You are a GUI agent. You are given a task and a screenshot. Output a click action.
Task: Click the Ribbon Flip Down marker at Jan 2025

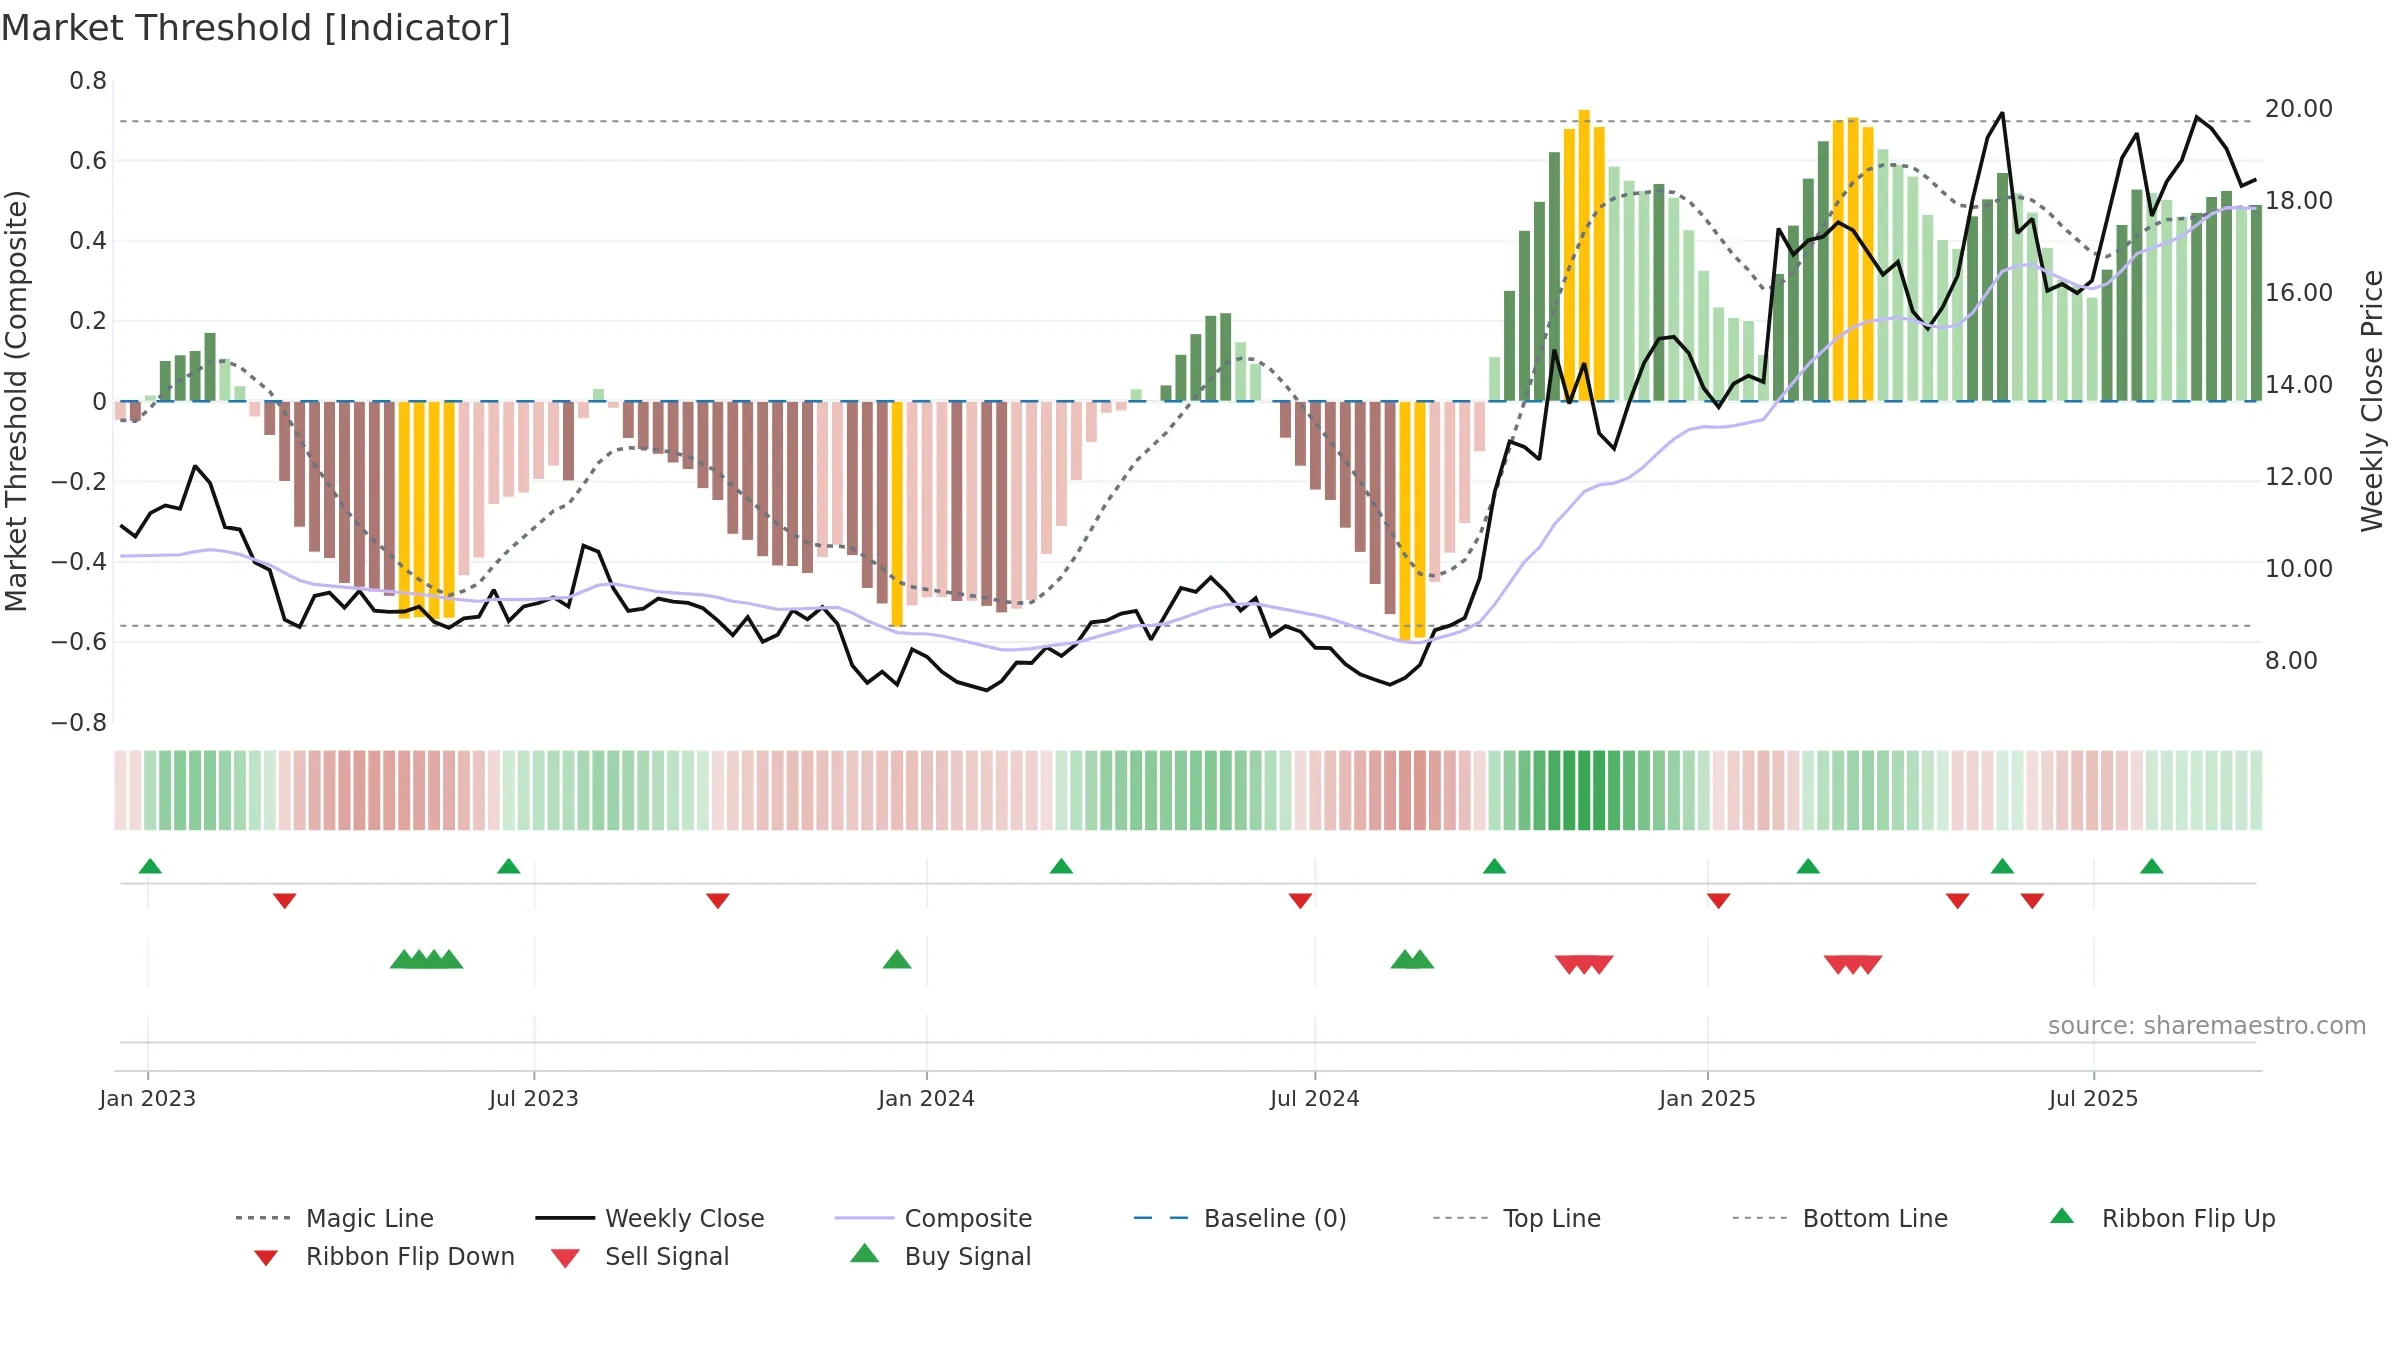[1718, 901]
